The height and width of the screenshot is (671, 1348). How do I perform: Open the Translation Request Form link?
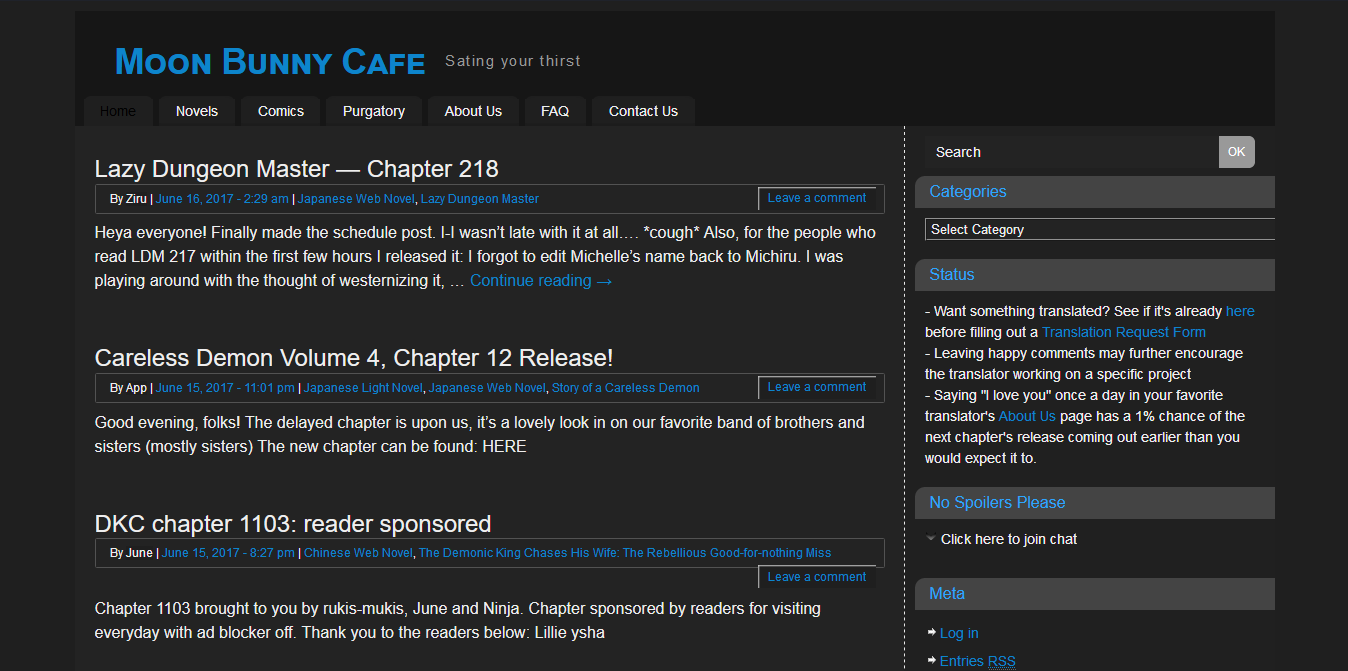click(x=1123, y=331)
